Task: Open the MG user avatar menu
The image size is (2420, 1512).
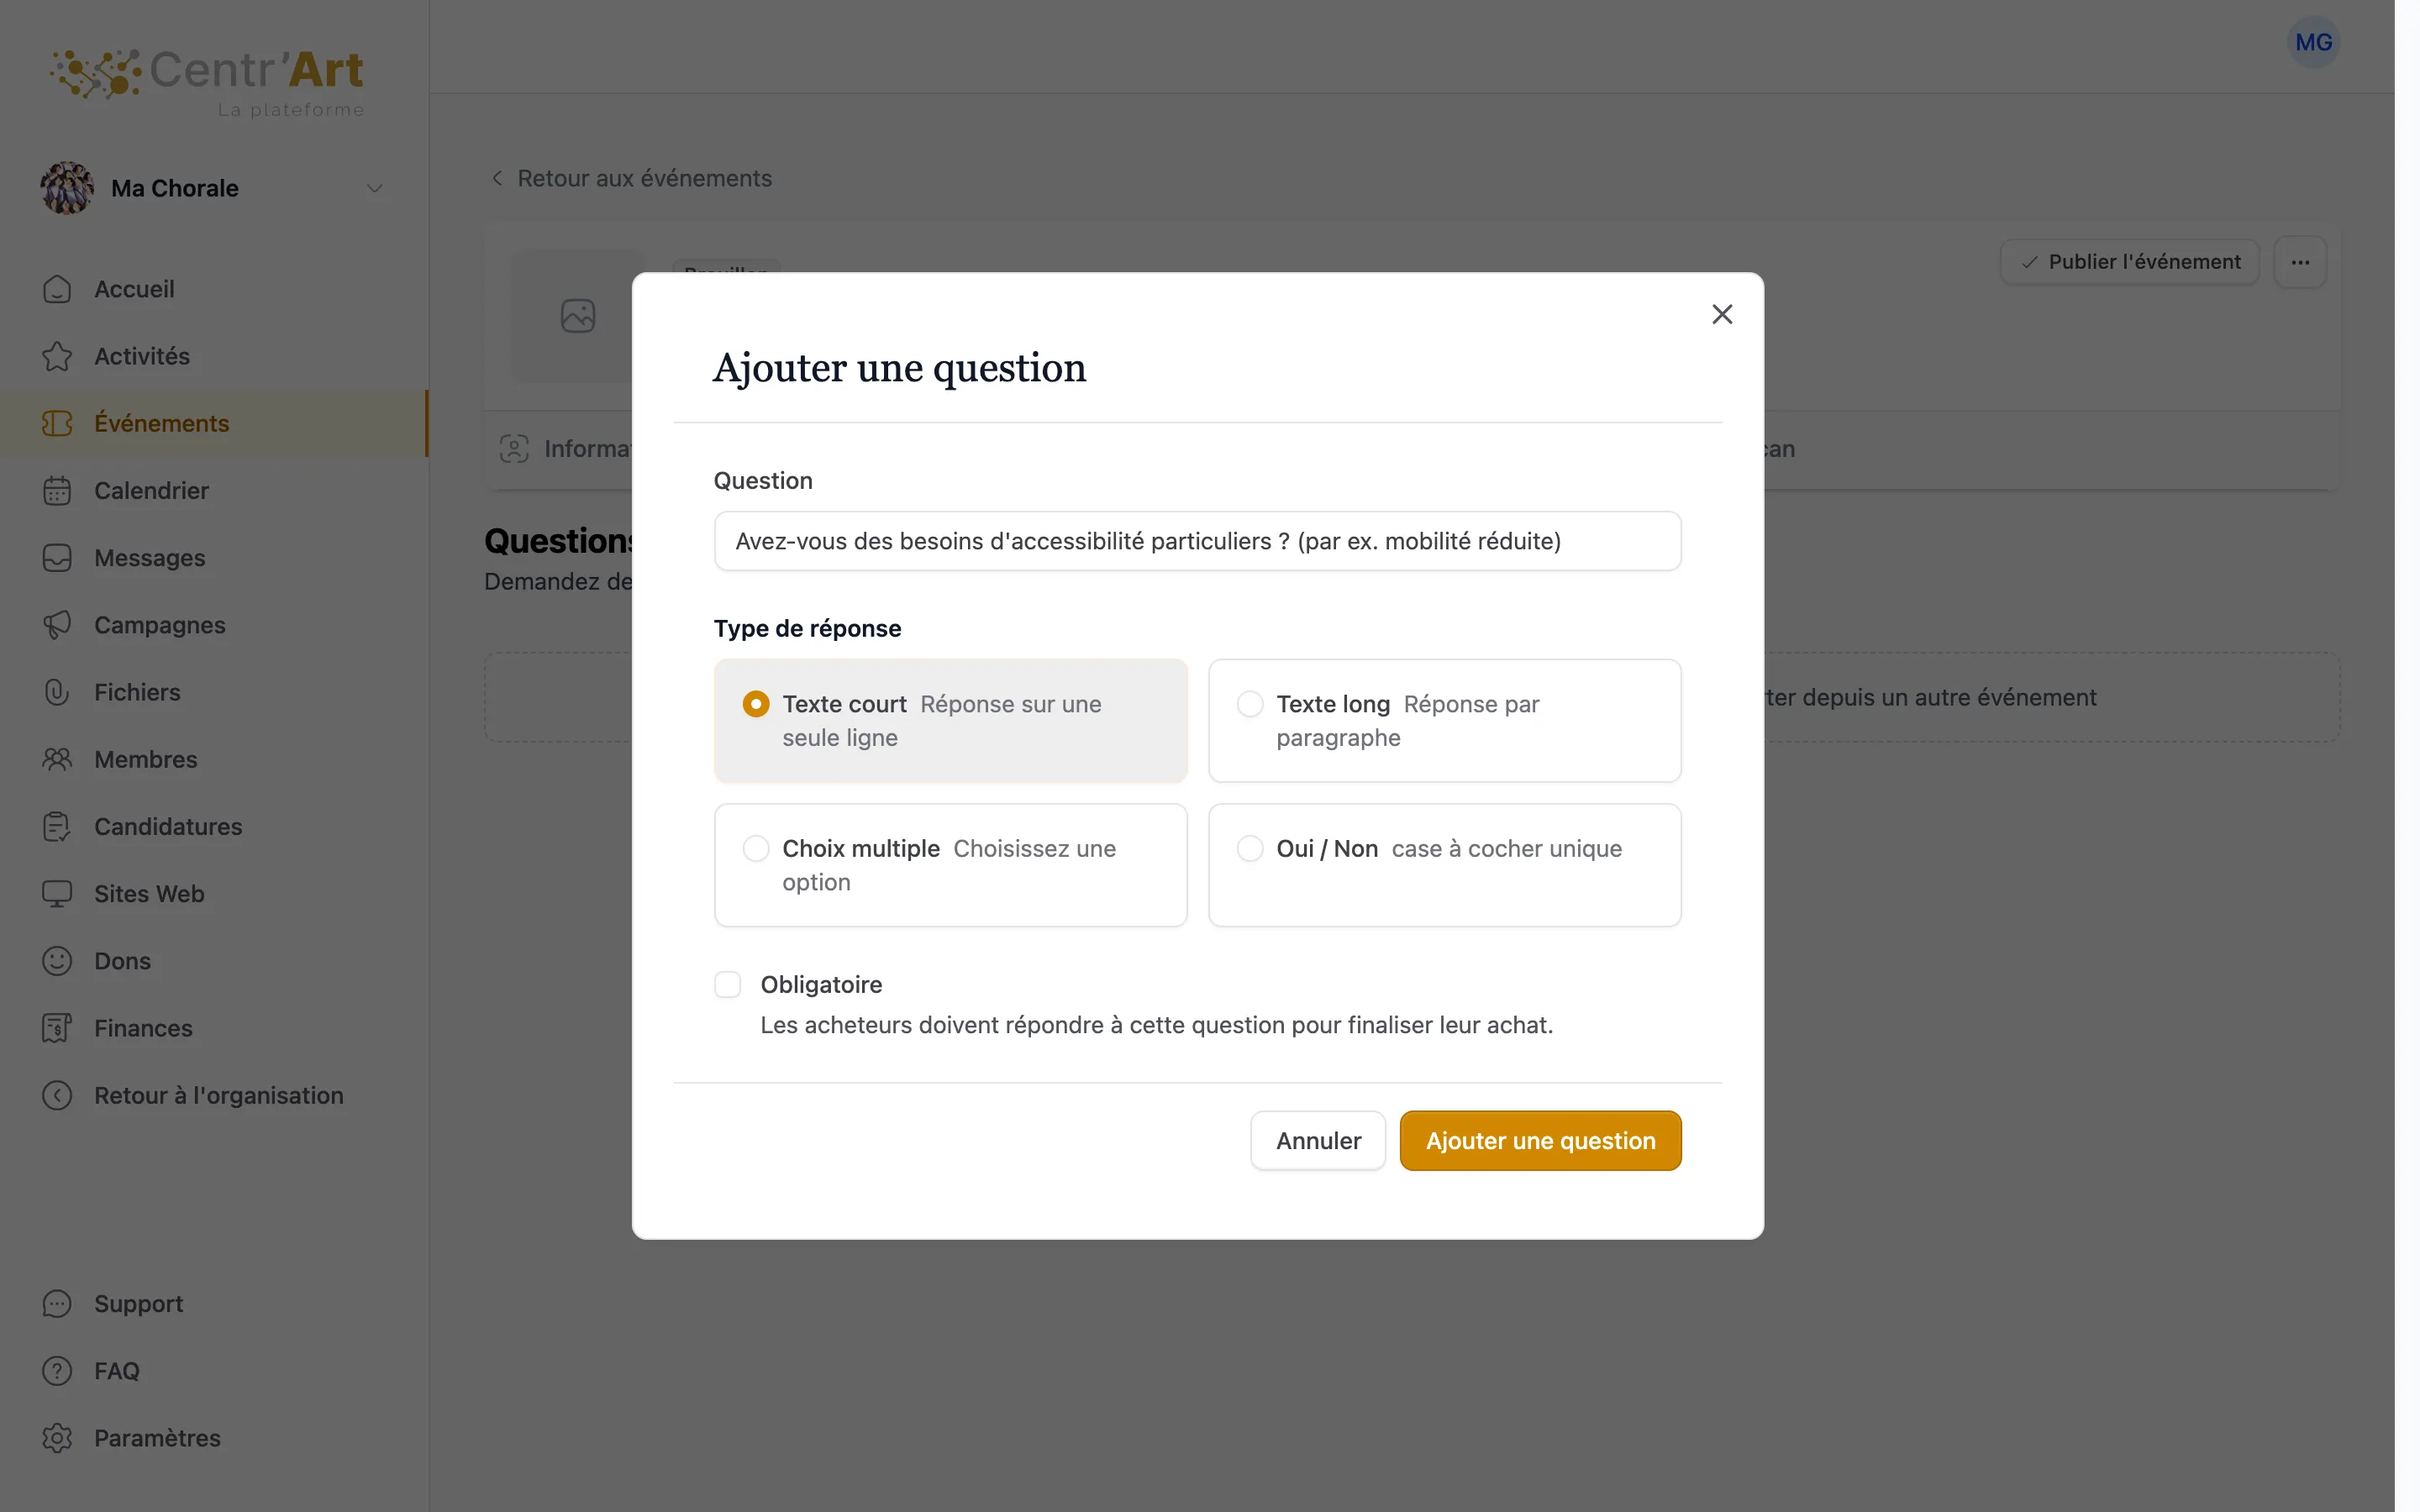Action: 2313,42
